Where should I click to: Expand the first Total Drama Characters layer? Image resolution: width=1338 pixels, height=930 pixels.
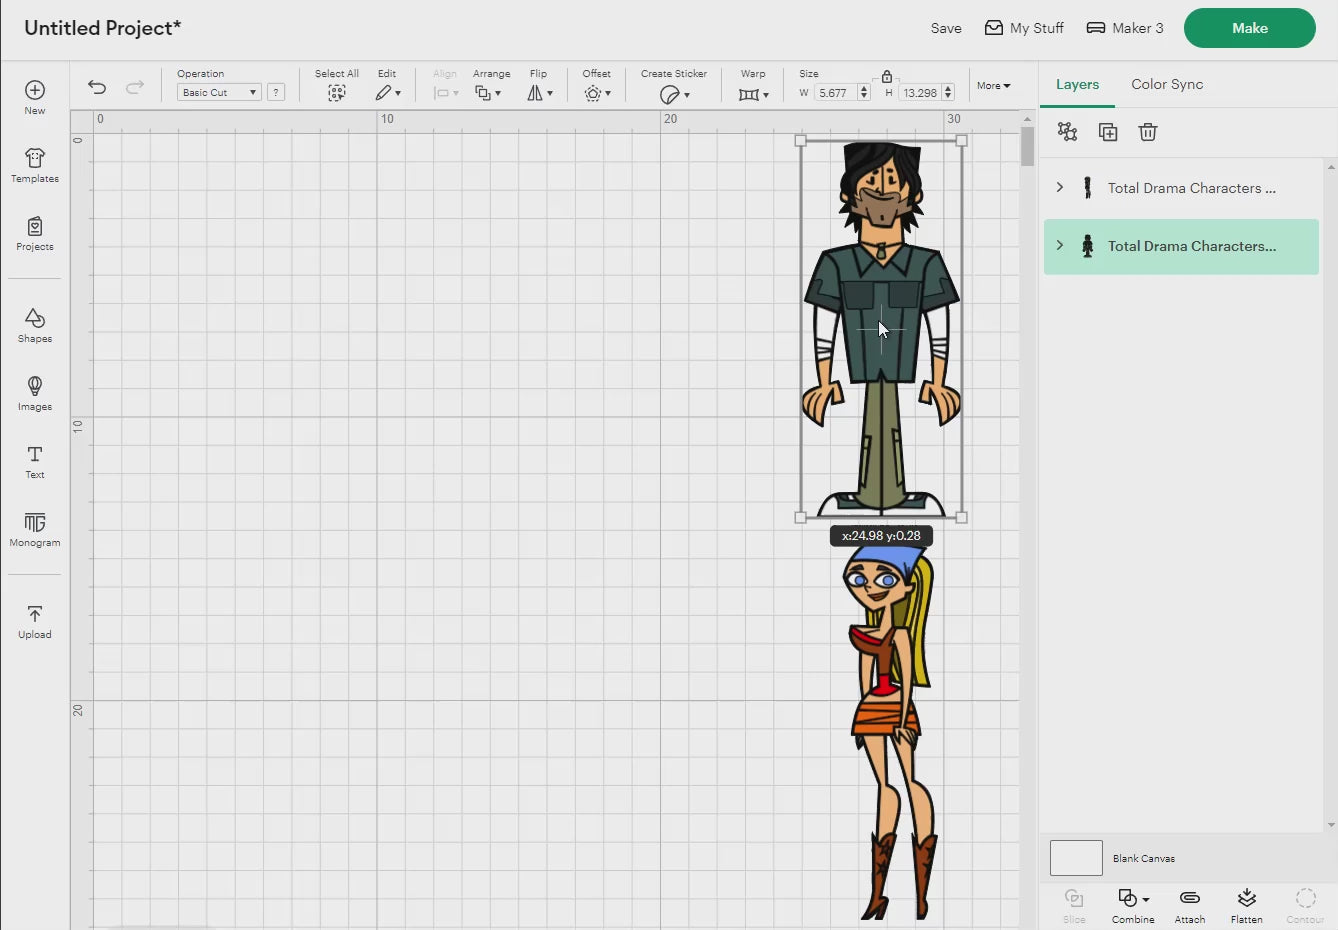[x=1060, y=187]
